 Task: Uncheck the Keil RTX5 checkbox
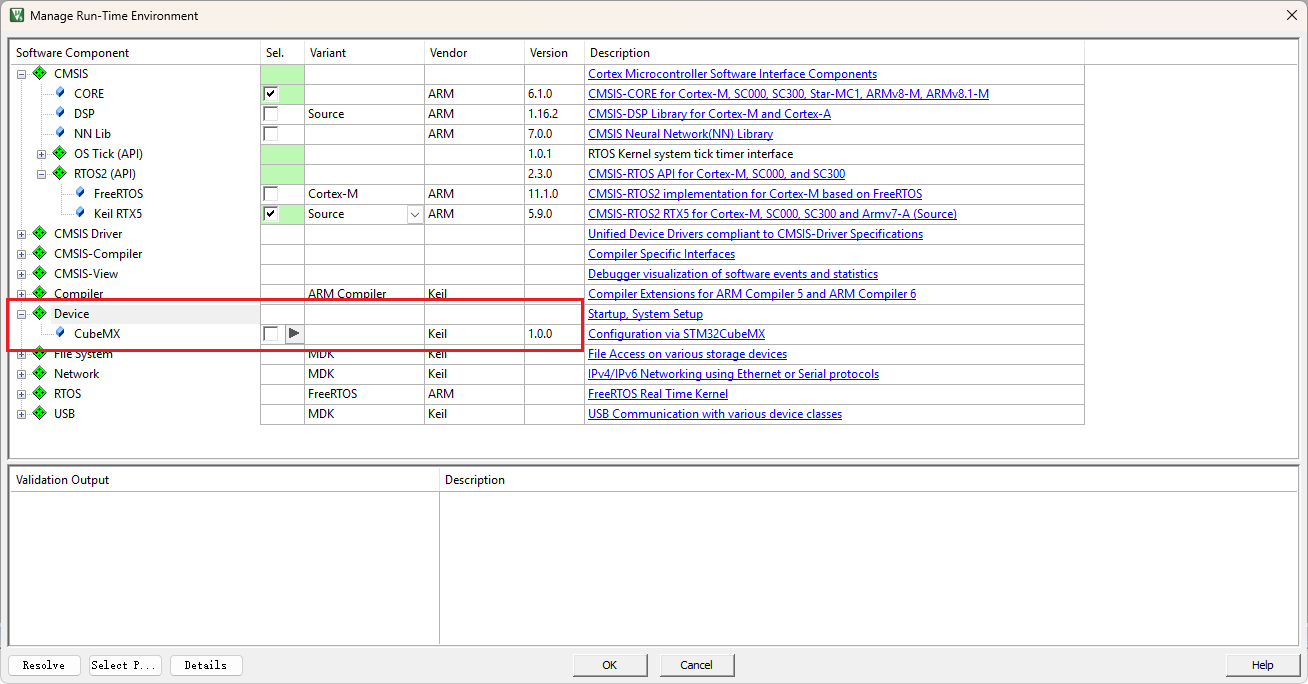tap(270, 213)
